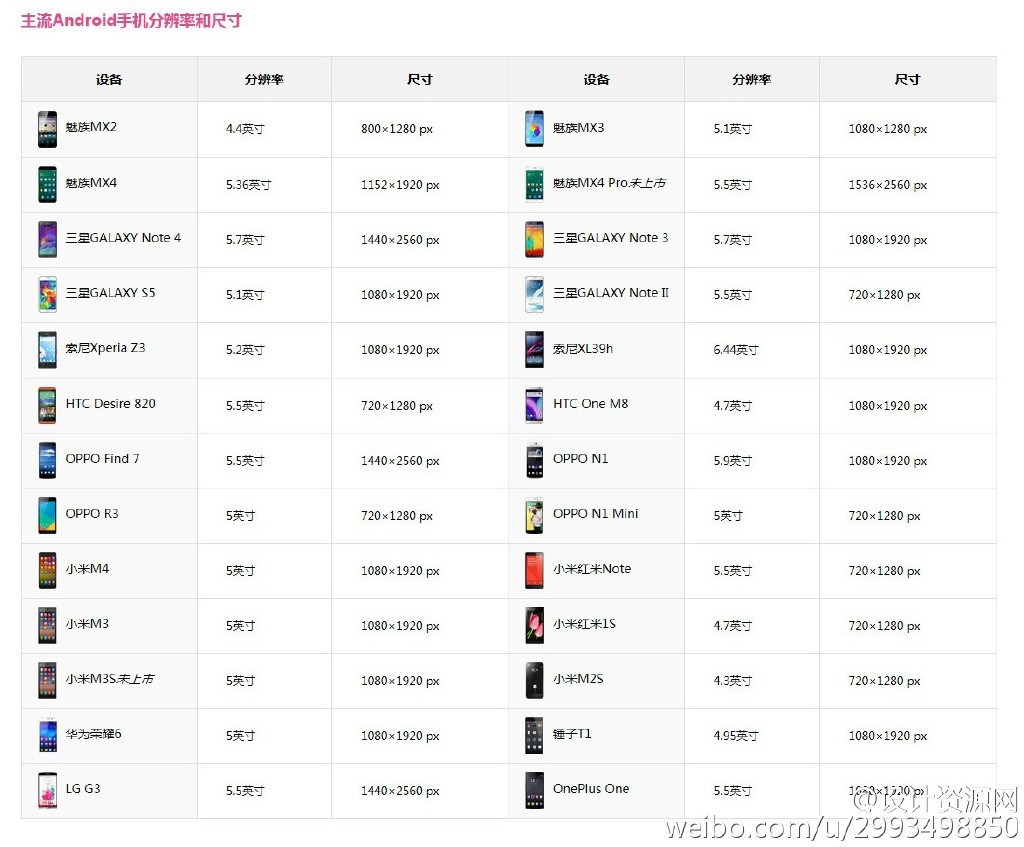
Task: Select the text 华为荣耀6
Action: (x=93, y=734)
